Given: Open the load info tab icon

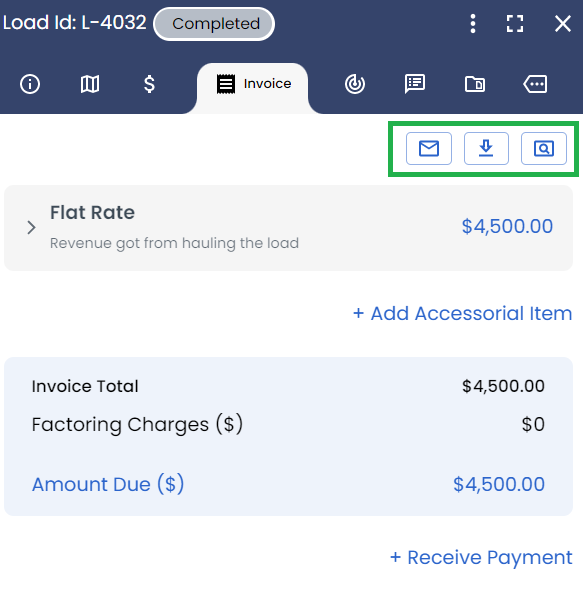Looking at the screenshot, I should pyautogui.click(x=30, y=84).
